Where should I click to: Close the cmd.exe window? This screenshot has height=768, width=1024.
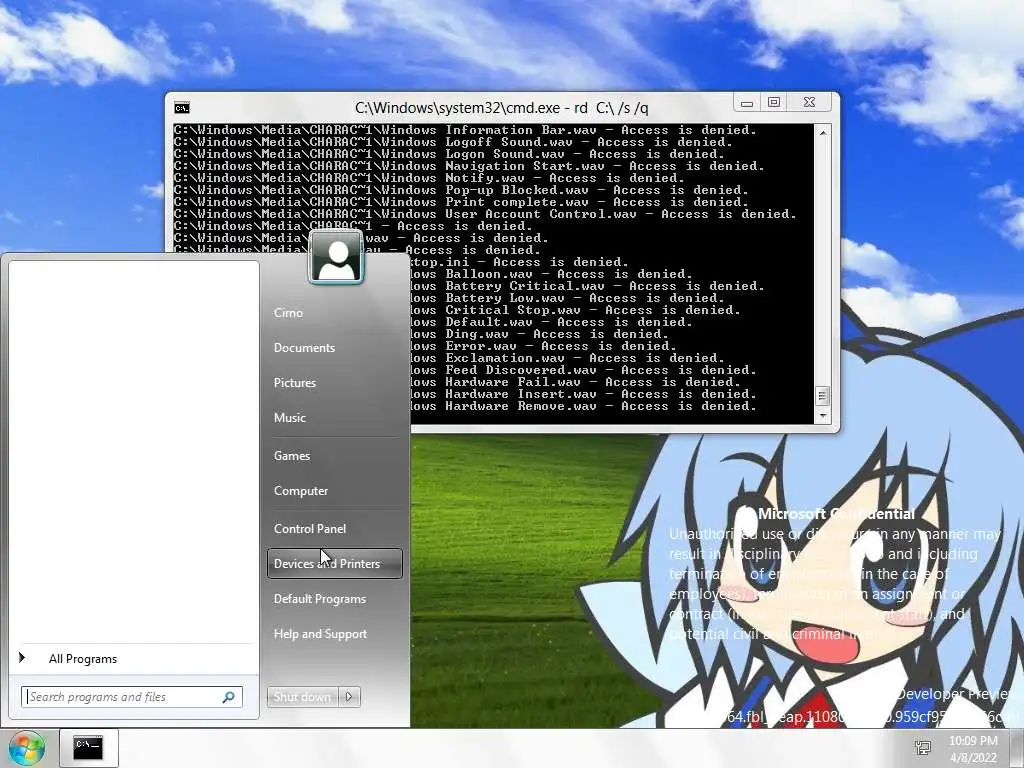tap(809, 103)
